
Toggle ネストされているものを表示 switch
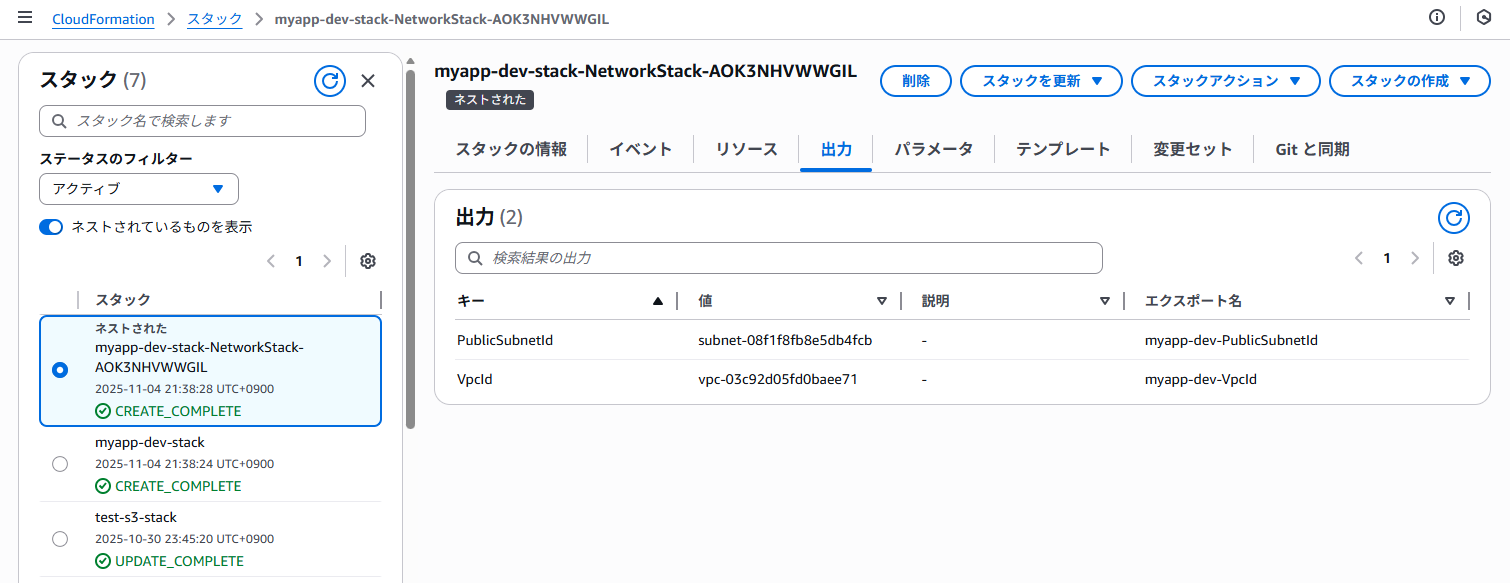51,227
